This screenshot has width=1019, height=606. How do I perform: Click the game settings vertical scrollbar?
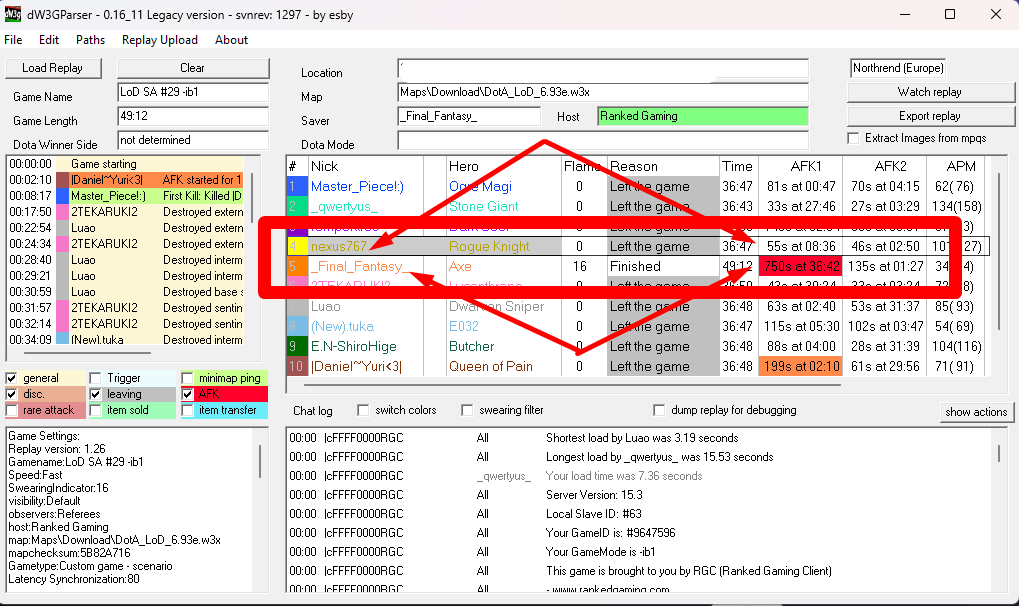point(260,461)
